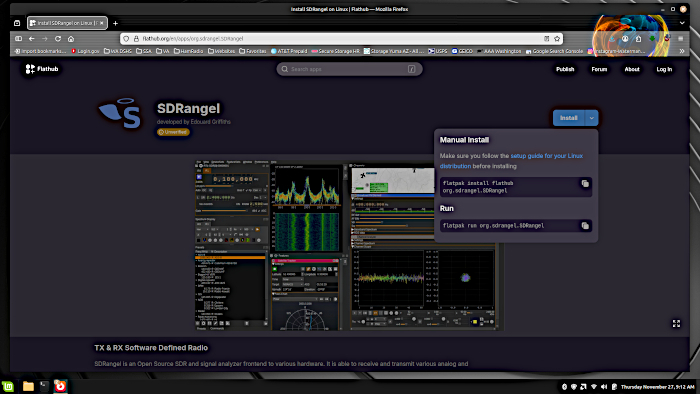Open the list all tabs dropdown
This screenshot has height=394, width=700.
pos(682,23)
